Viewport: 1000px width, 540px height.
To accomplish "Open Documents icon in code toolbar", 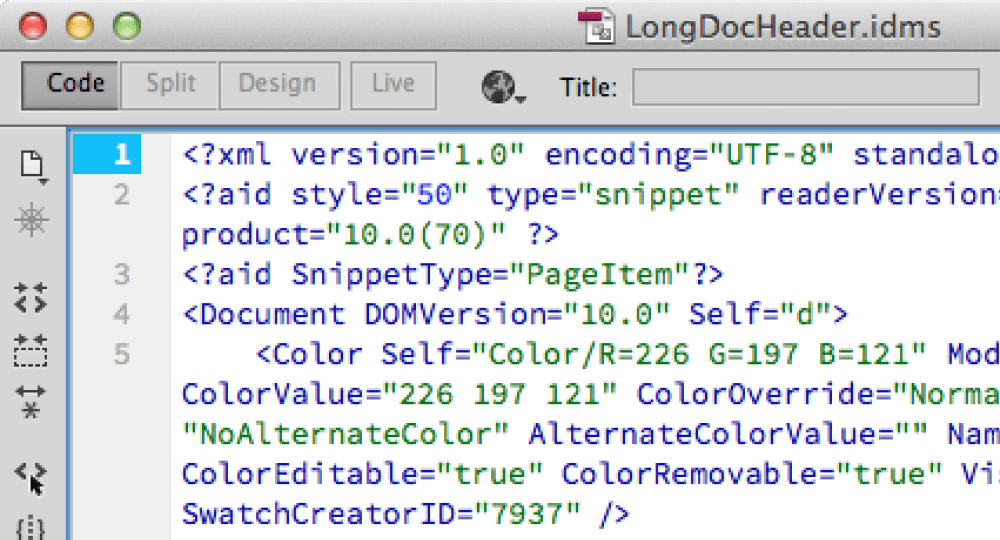I will pos(32,168).
